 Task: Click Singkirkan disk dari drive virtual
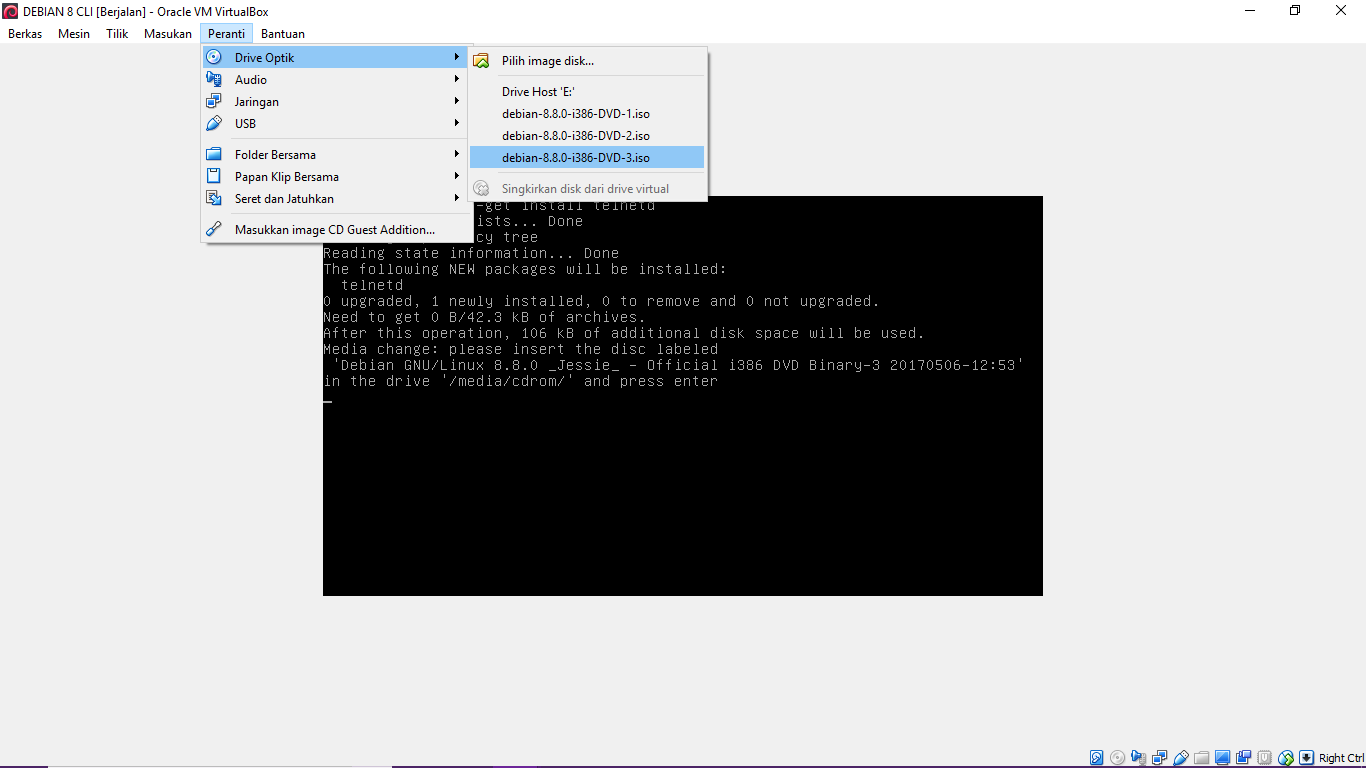588,188
